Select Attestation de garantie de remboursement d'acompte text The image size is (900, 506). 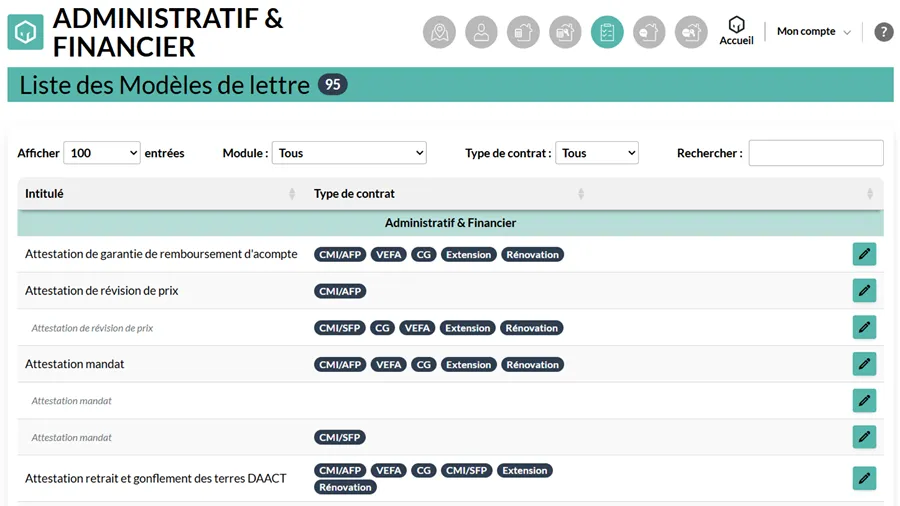pyautogui.click(x=161, y=254)
